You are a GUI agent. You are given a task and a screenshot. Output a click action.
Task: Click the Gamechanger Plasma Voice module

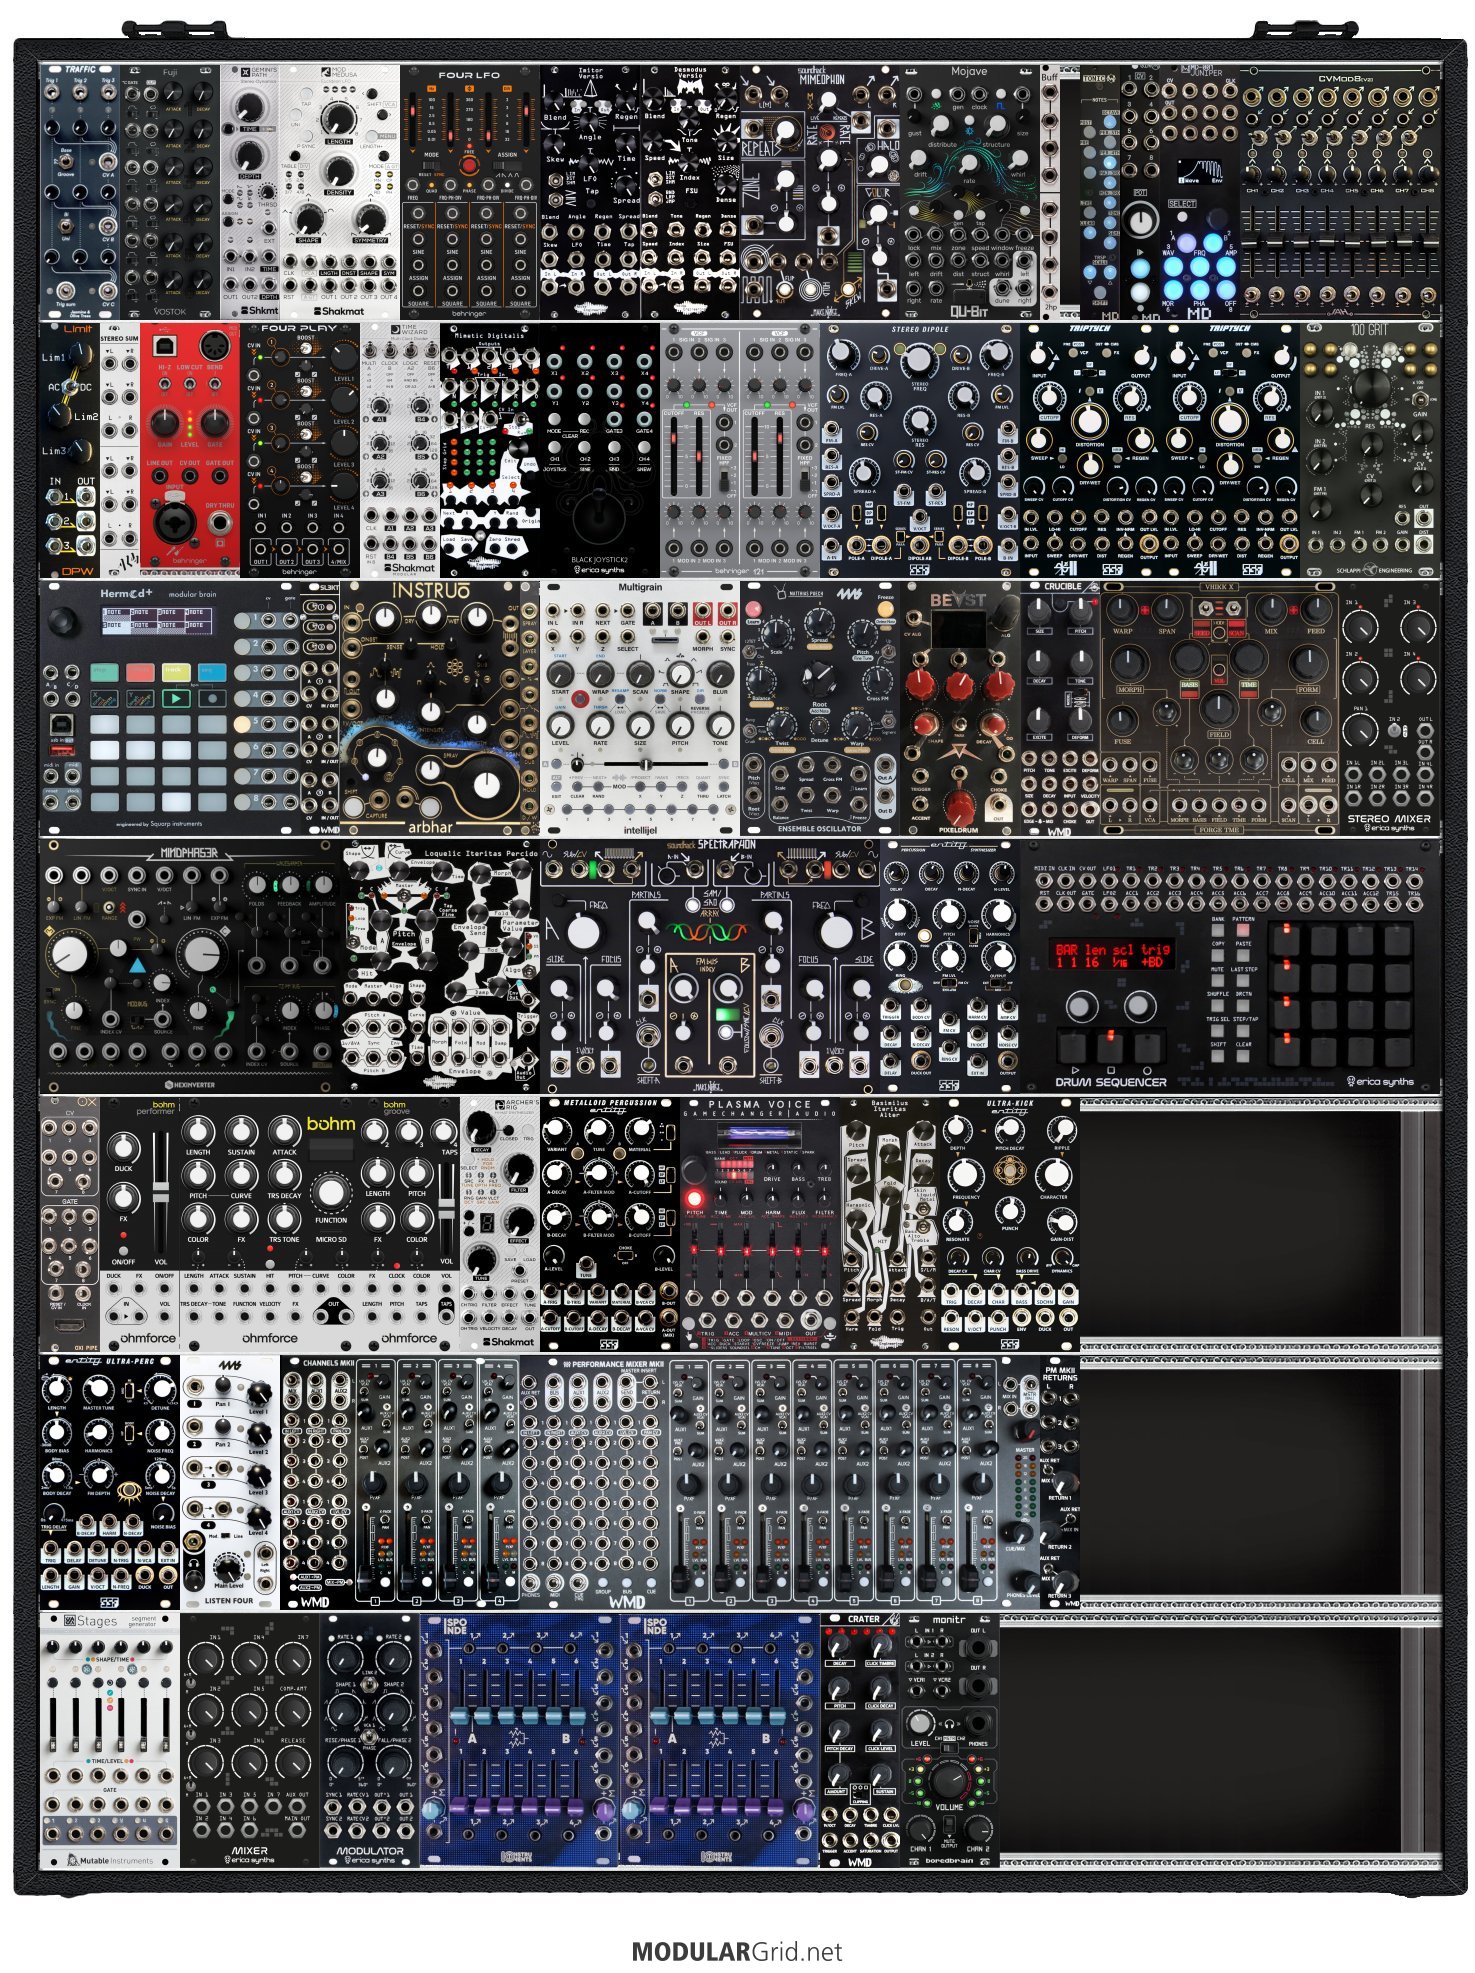[x=760, y=1223]
